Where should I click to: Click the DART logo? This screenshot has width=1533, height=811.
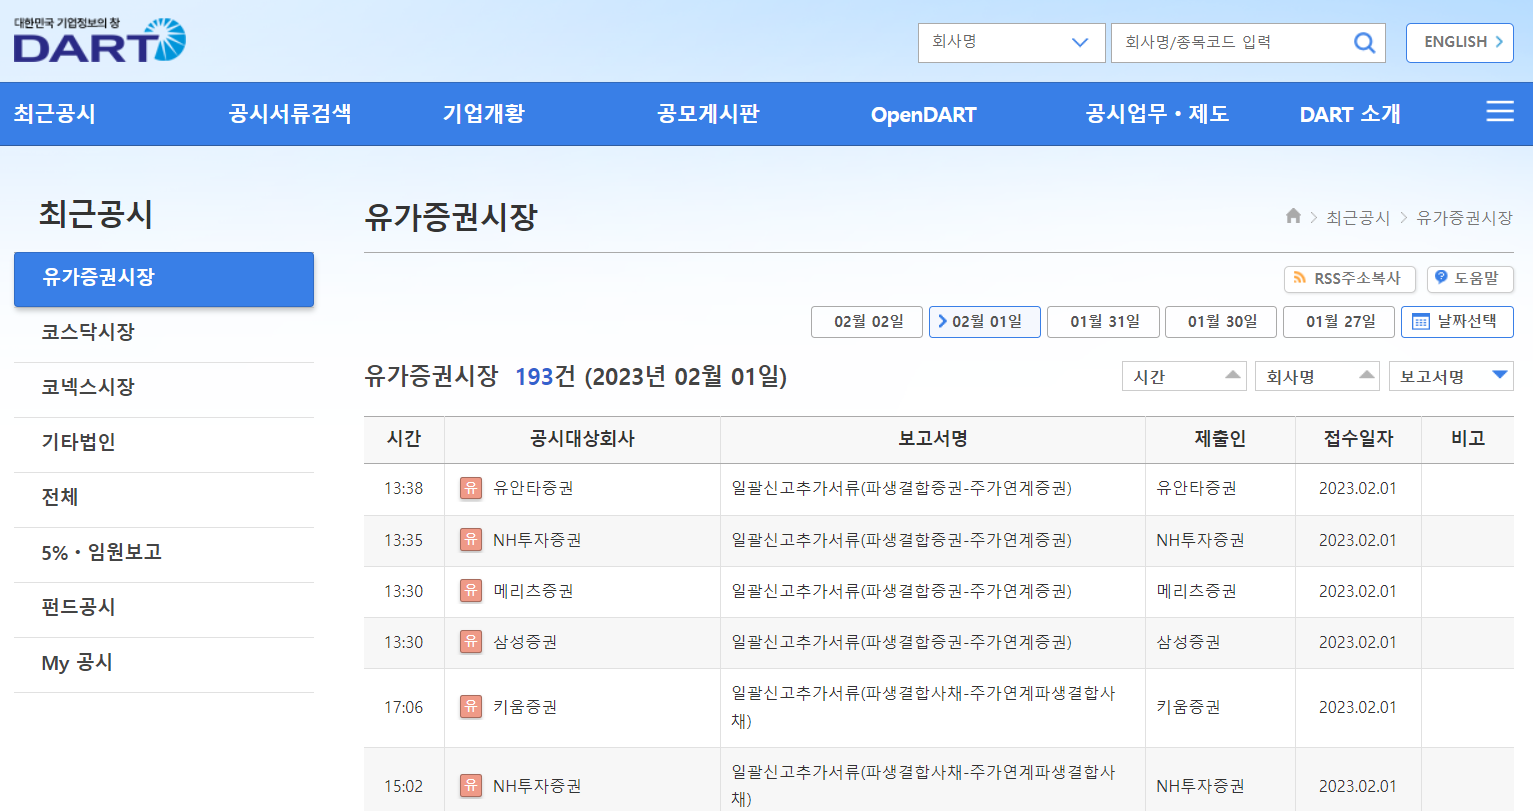click(x=100, y=40)
